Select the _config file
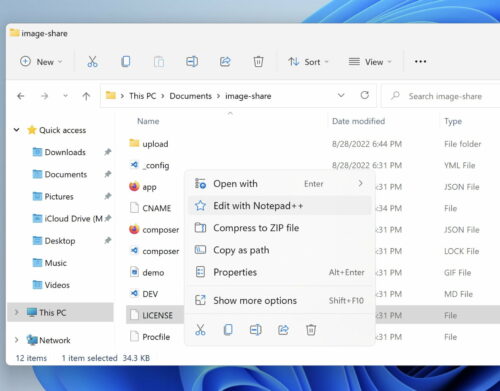Image resolution: width=500 pixels, height=391 pixels. [x=156, y=165]
